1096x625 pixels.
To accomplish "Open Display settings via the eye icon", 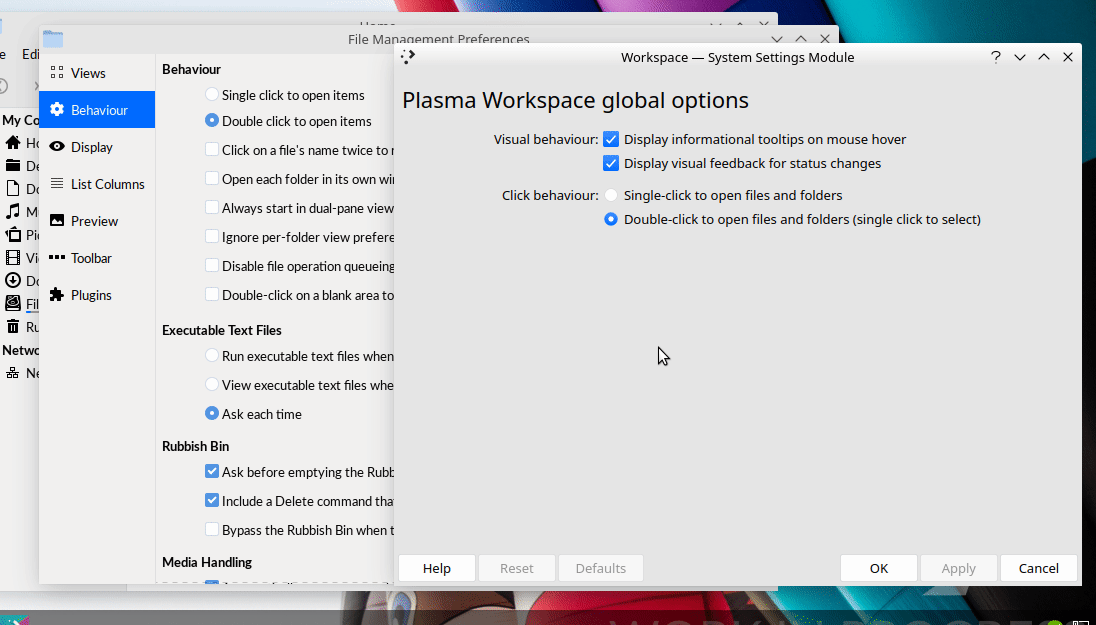I will pyautogui.click(x=57, y=147).
